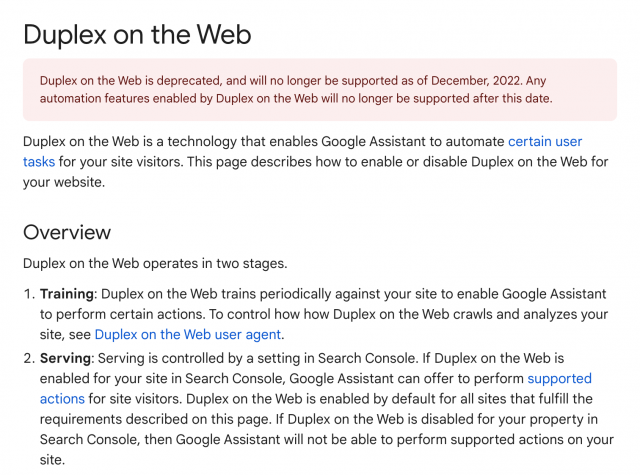Click list number 1 in Overview
Image resolution: width=640 pixels, height=475 pixels.
point(29,294)
